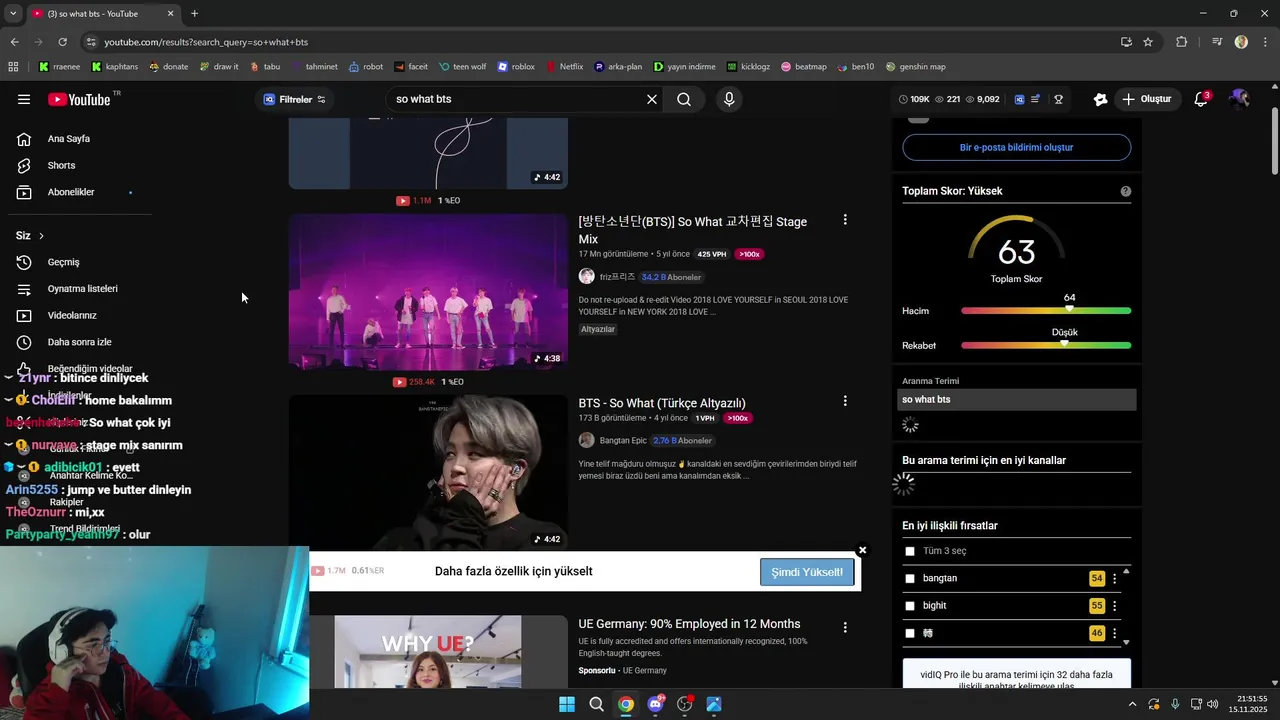Open more options for UE Germany ad
1280x720 pixels.
click(845, 628)
